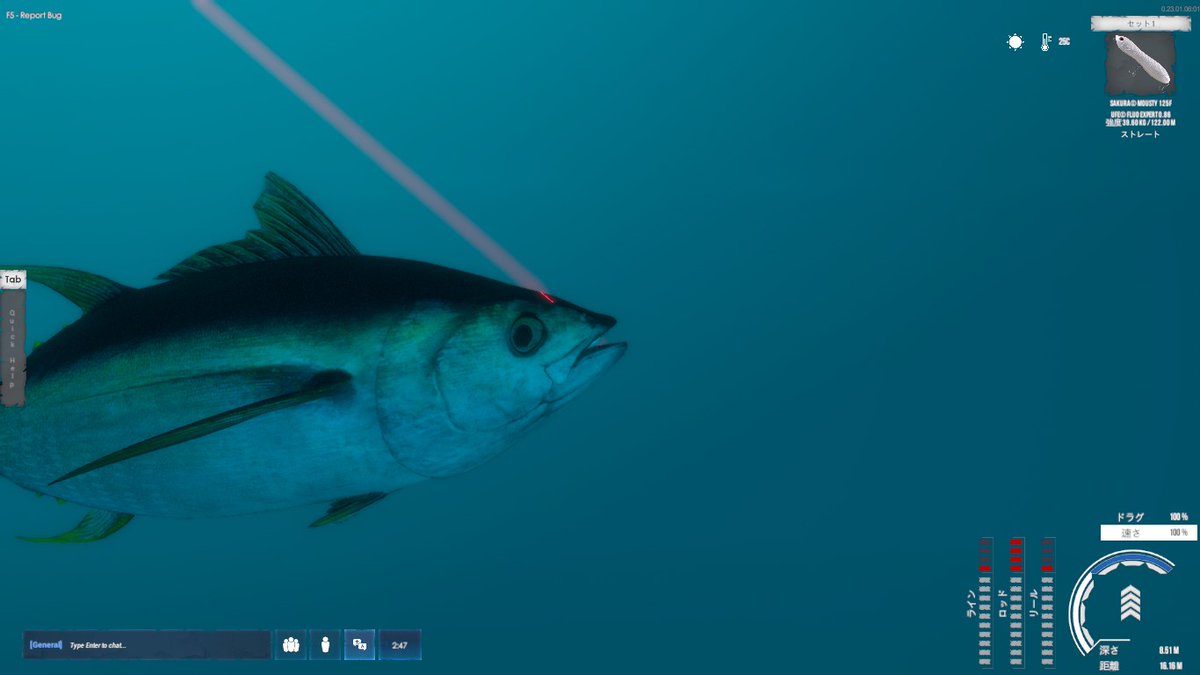1200x675 pixels.
Task: Click the 距離 distance readout
Action: click(x=1140, y=665)
